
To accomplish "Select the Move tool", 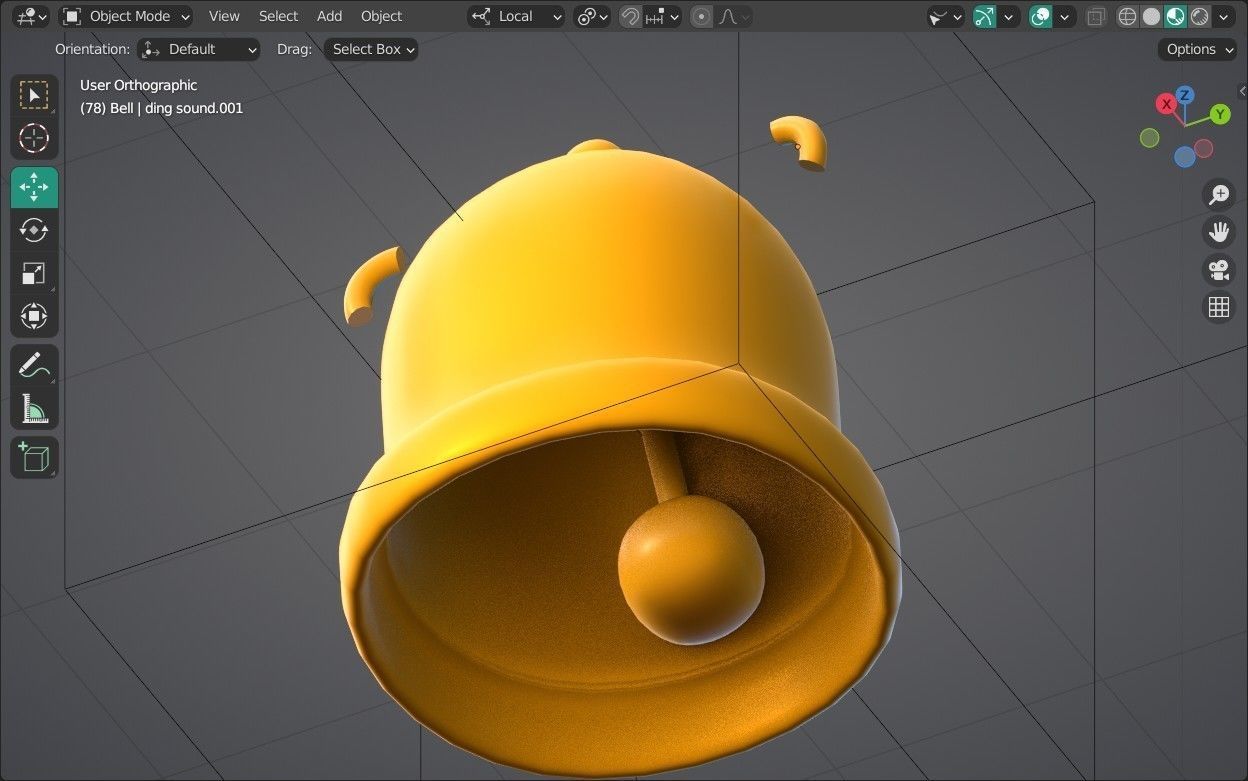I will click(34, 187).
